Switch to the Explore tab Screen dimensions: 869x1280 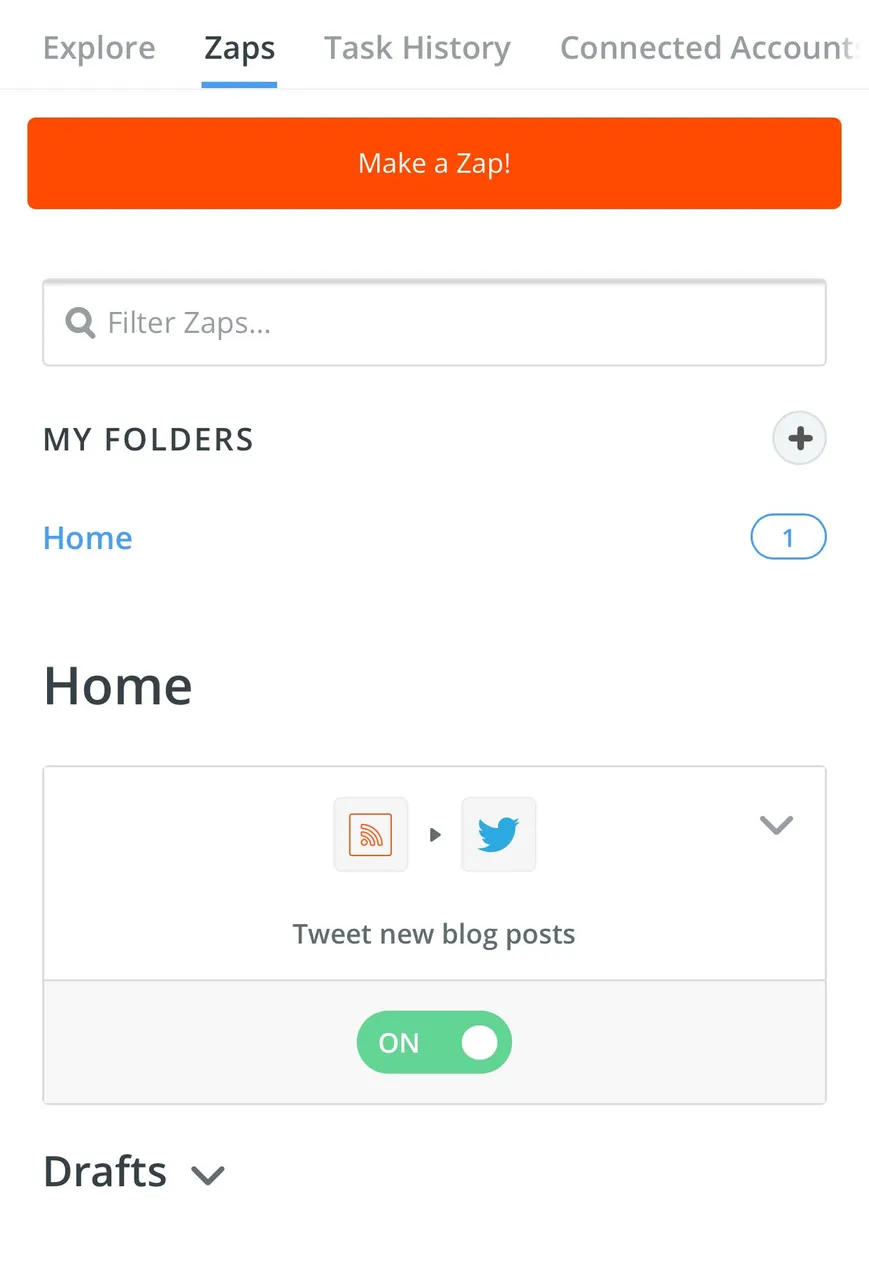(x=99, y=47)
